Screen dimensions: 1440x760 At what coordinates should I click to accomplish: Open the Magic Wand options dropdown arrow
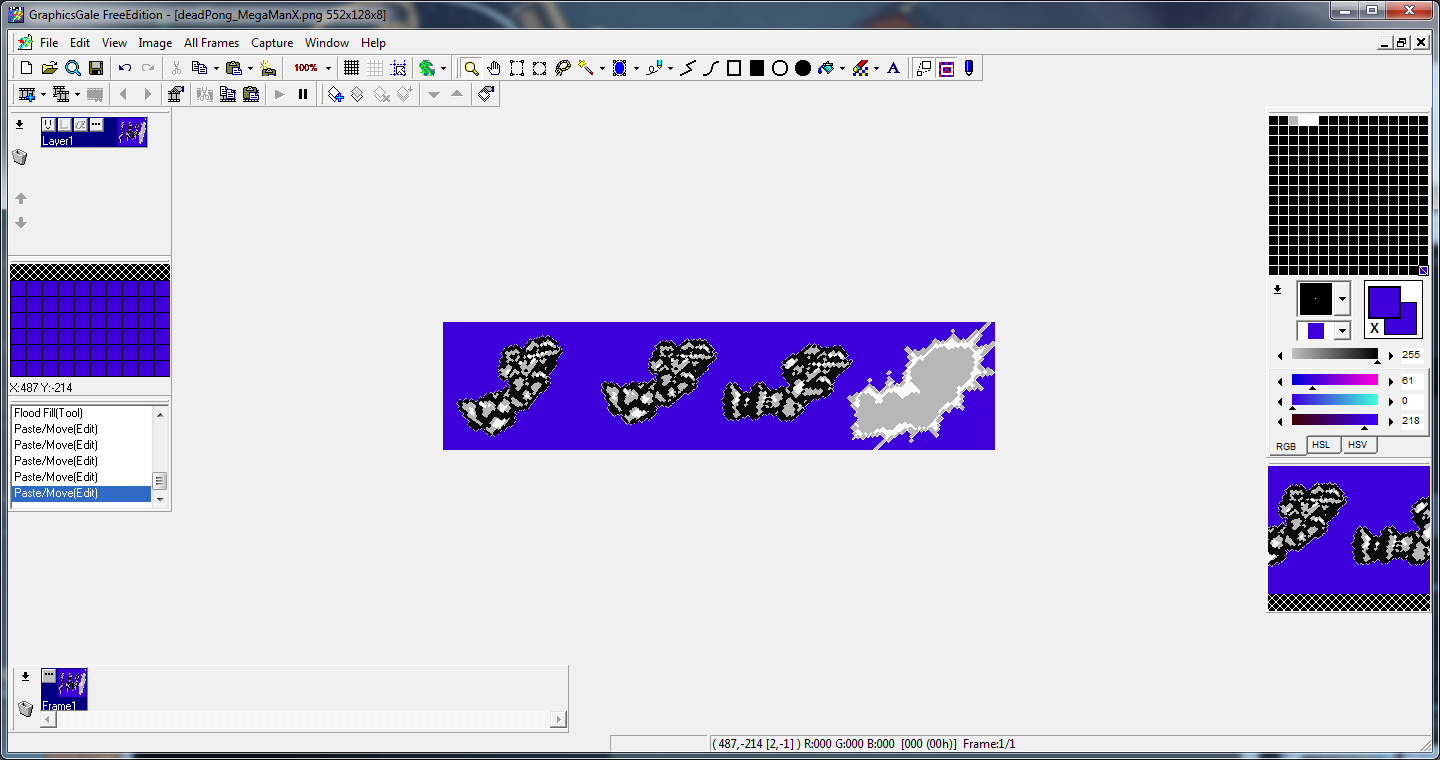pos(602,68)
